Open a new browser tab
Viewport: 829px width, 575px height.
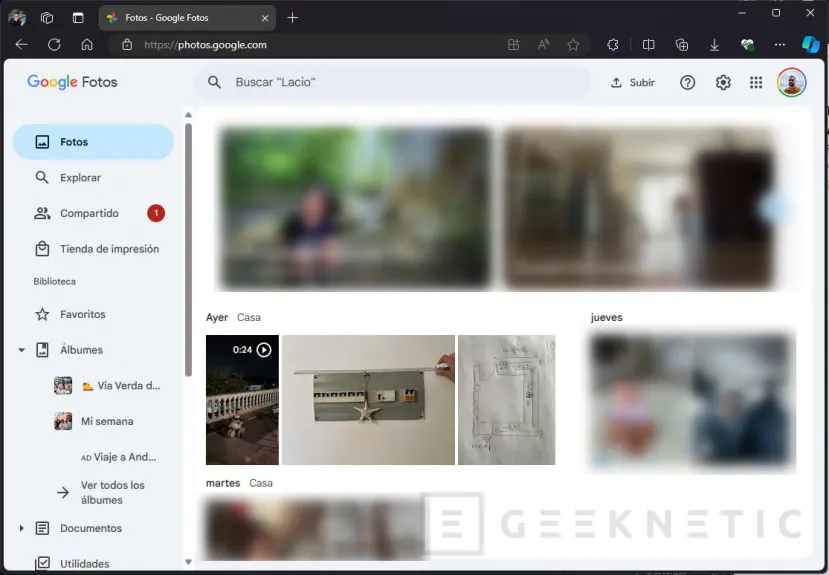292,17
